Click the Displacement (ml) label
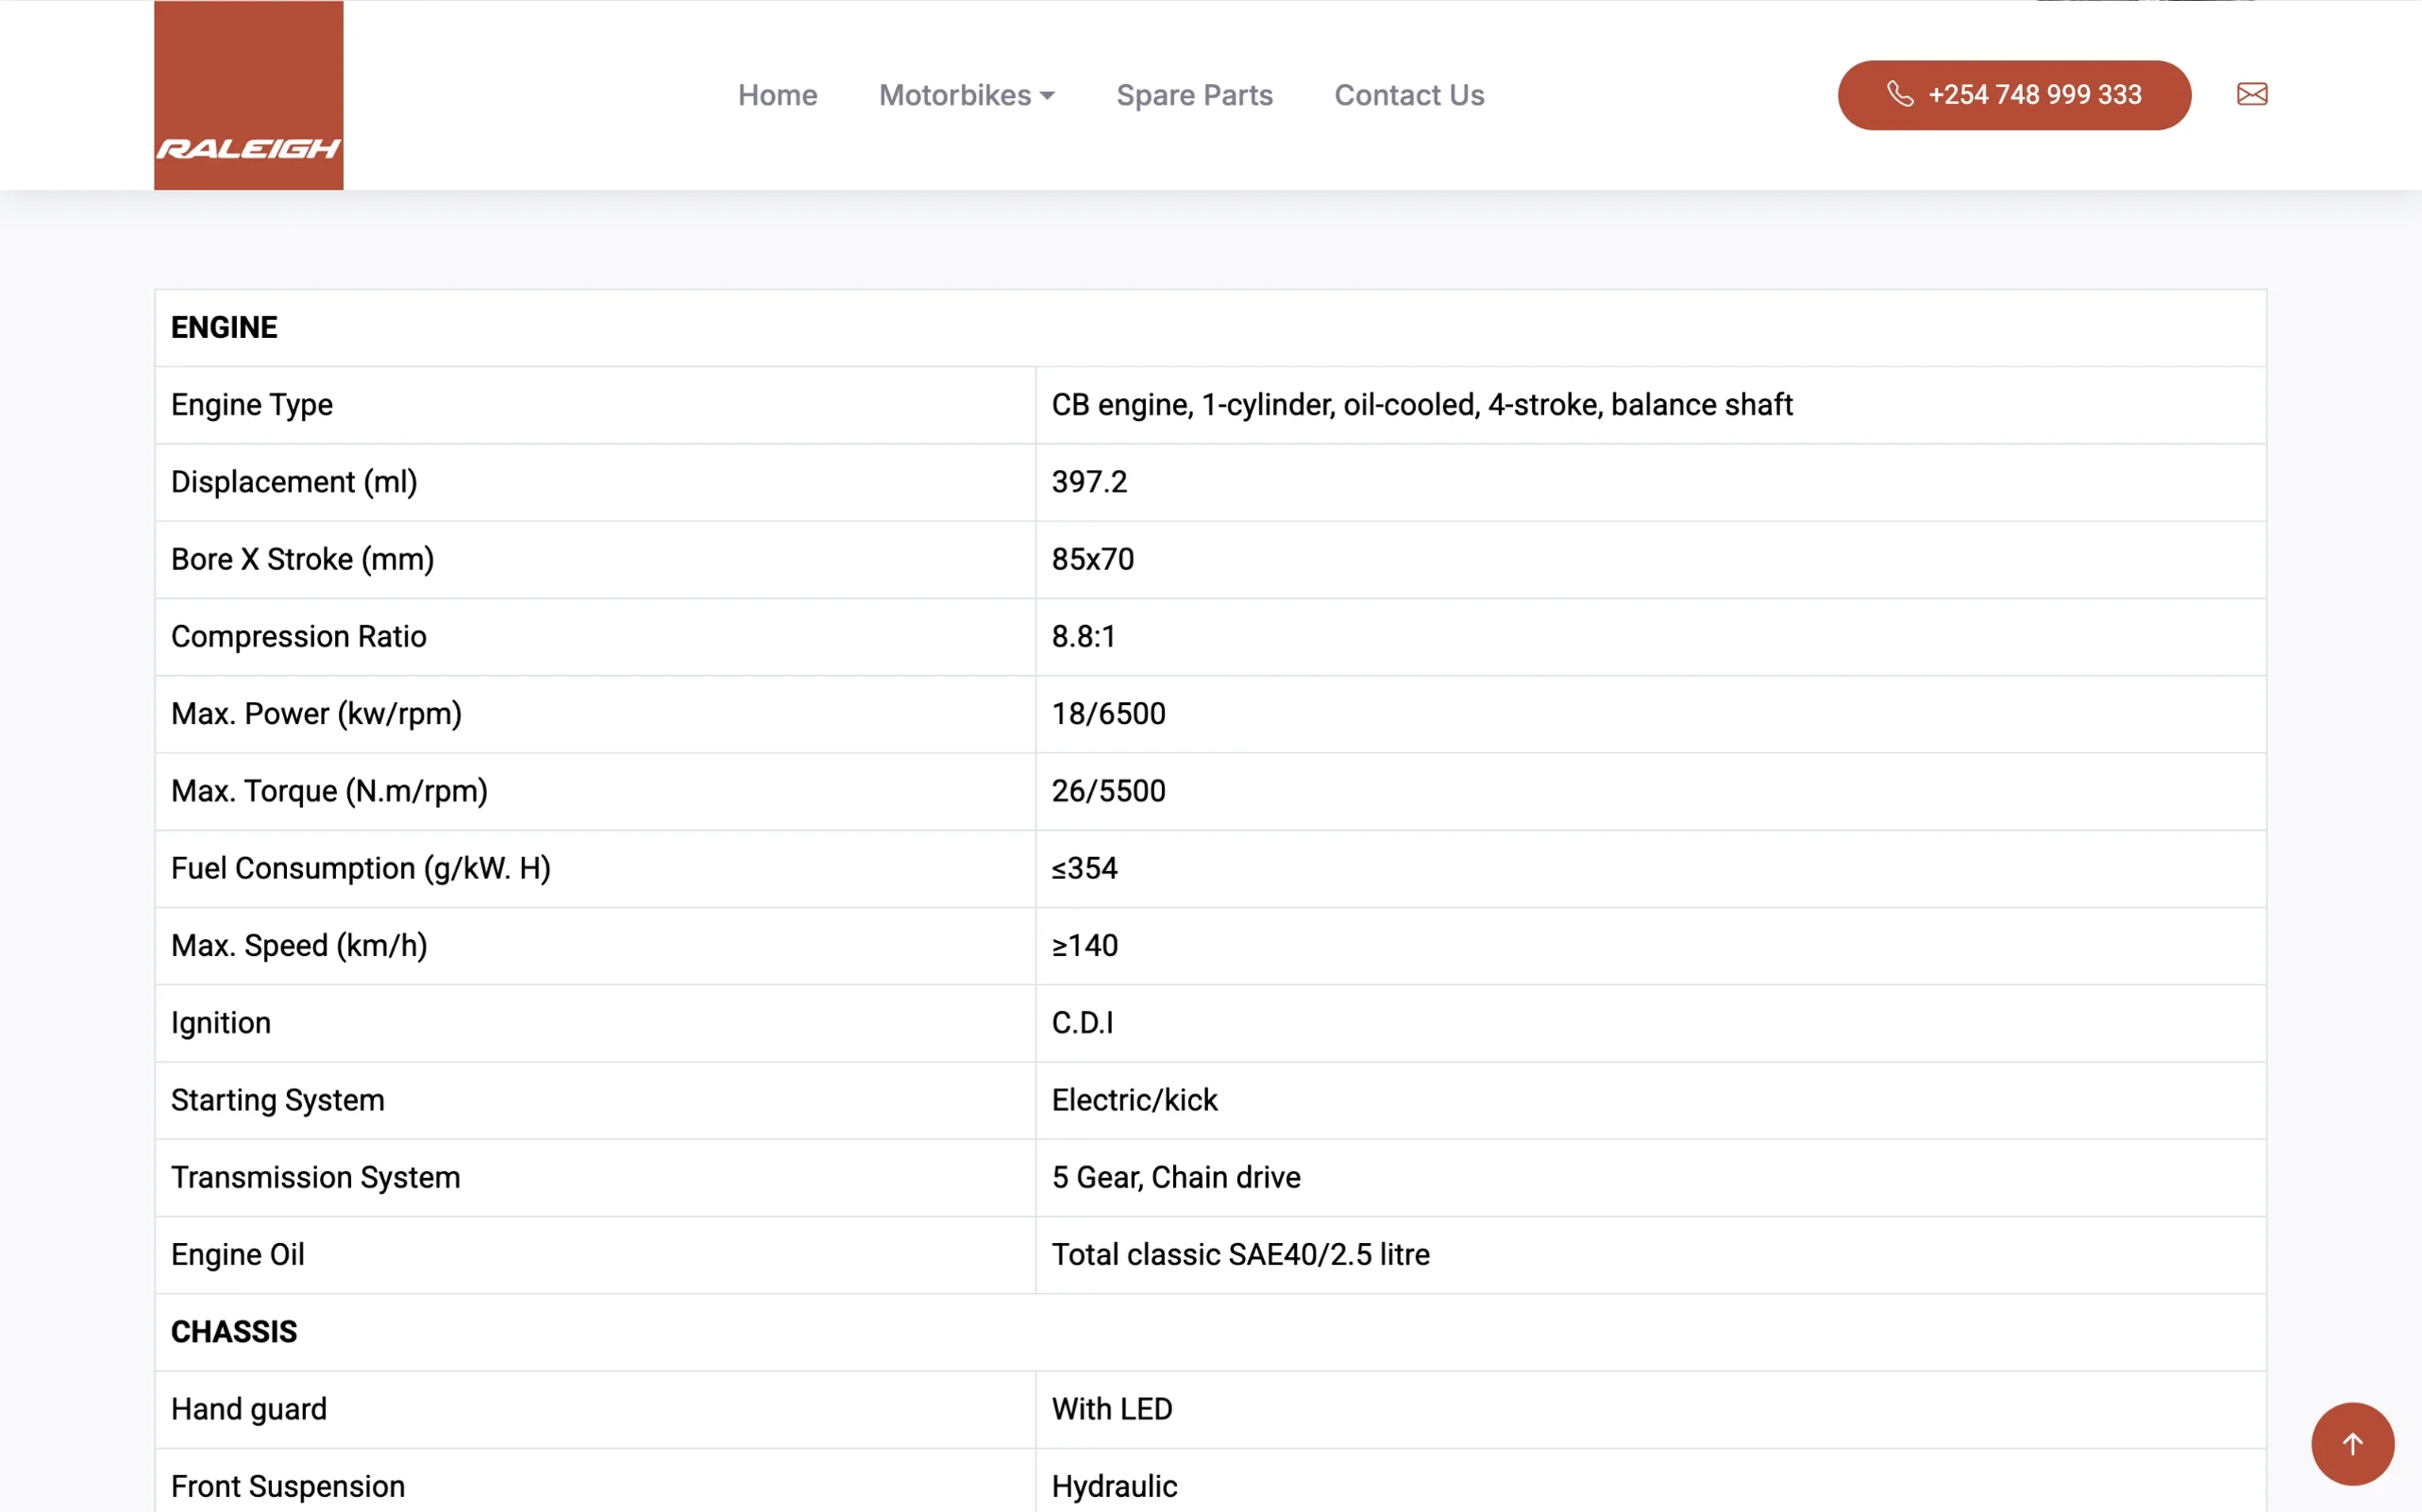2422x1512 pixels. [x=294, y=481]
